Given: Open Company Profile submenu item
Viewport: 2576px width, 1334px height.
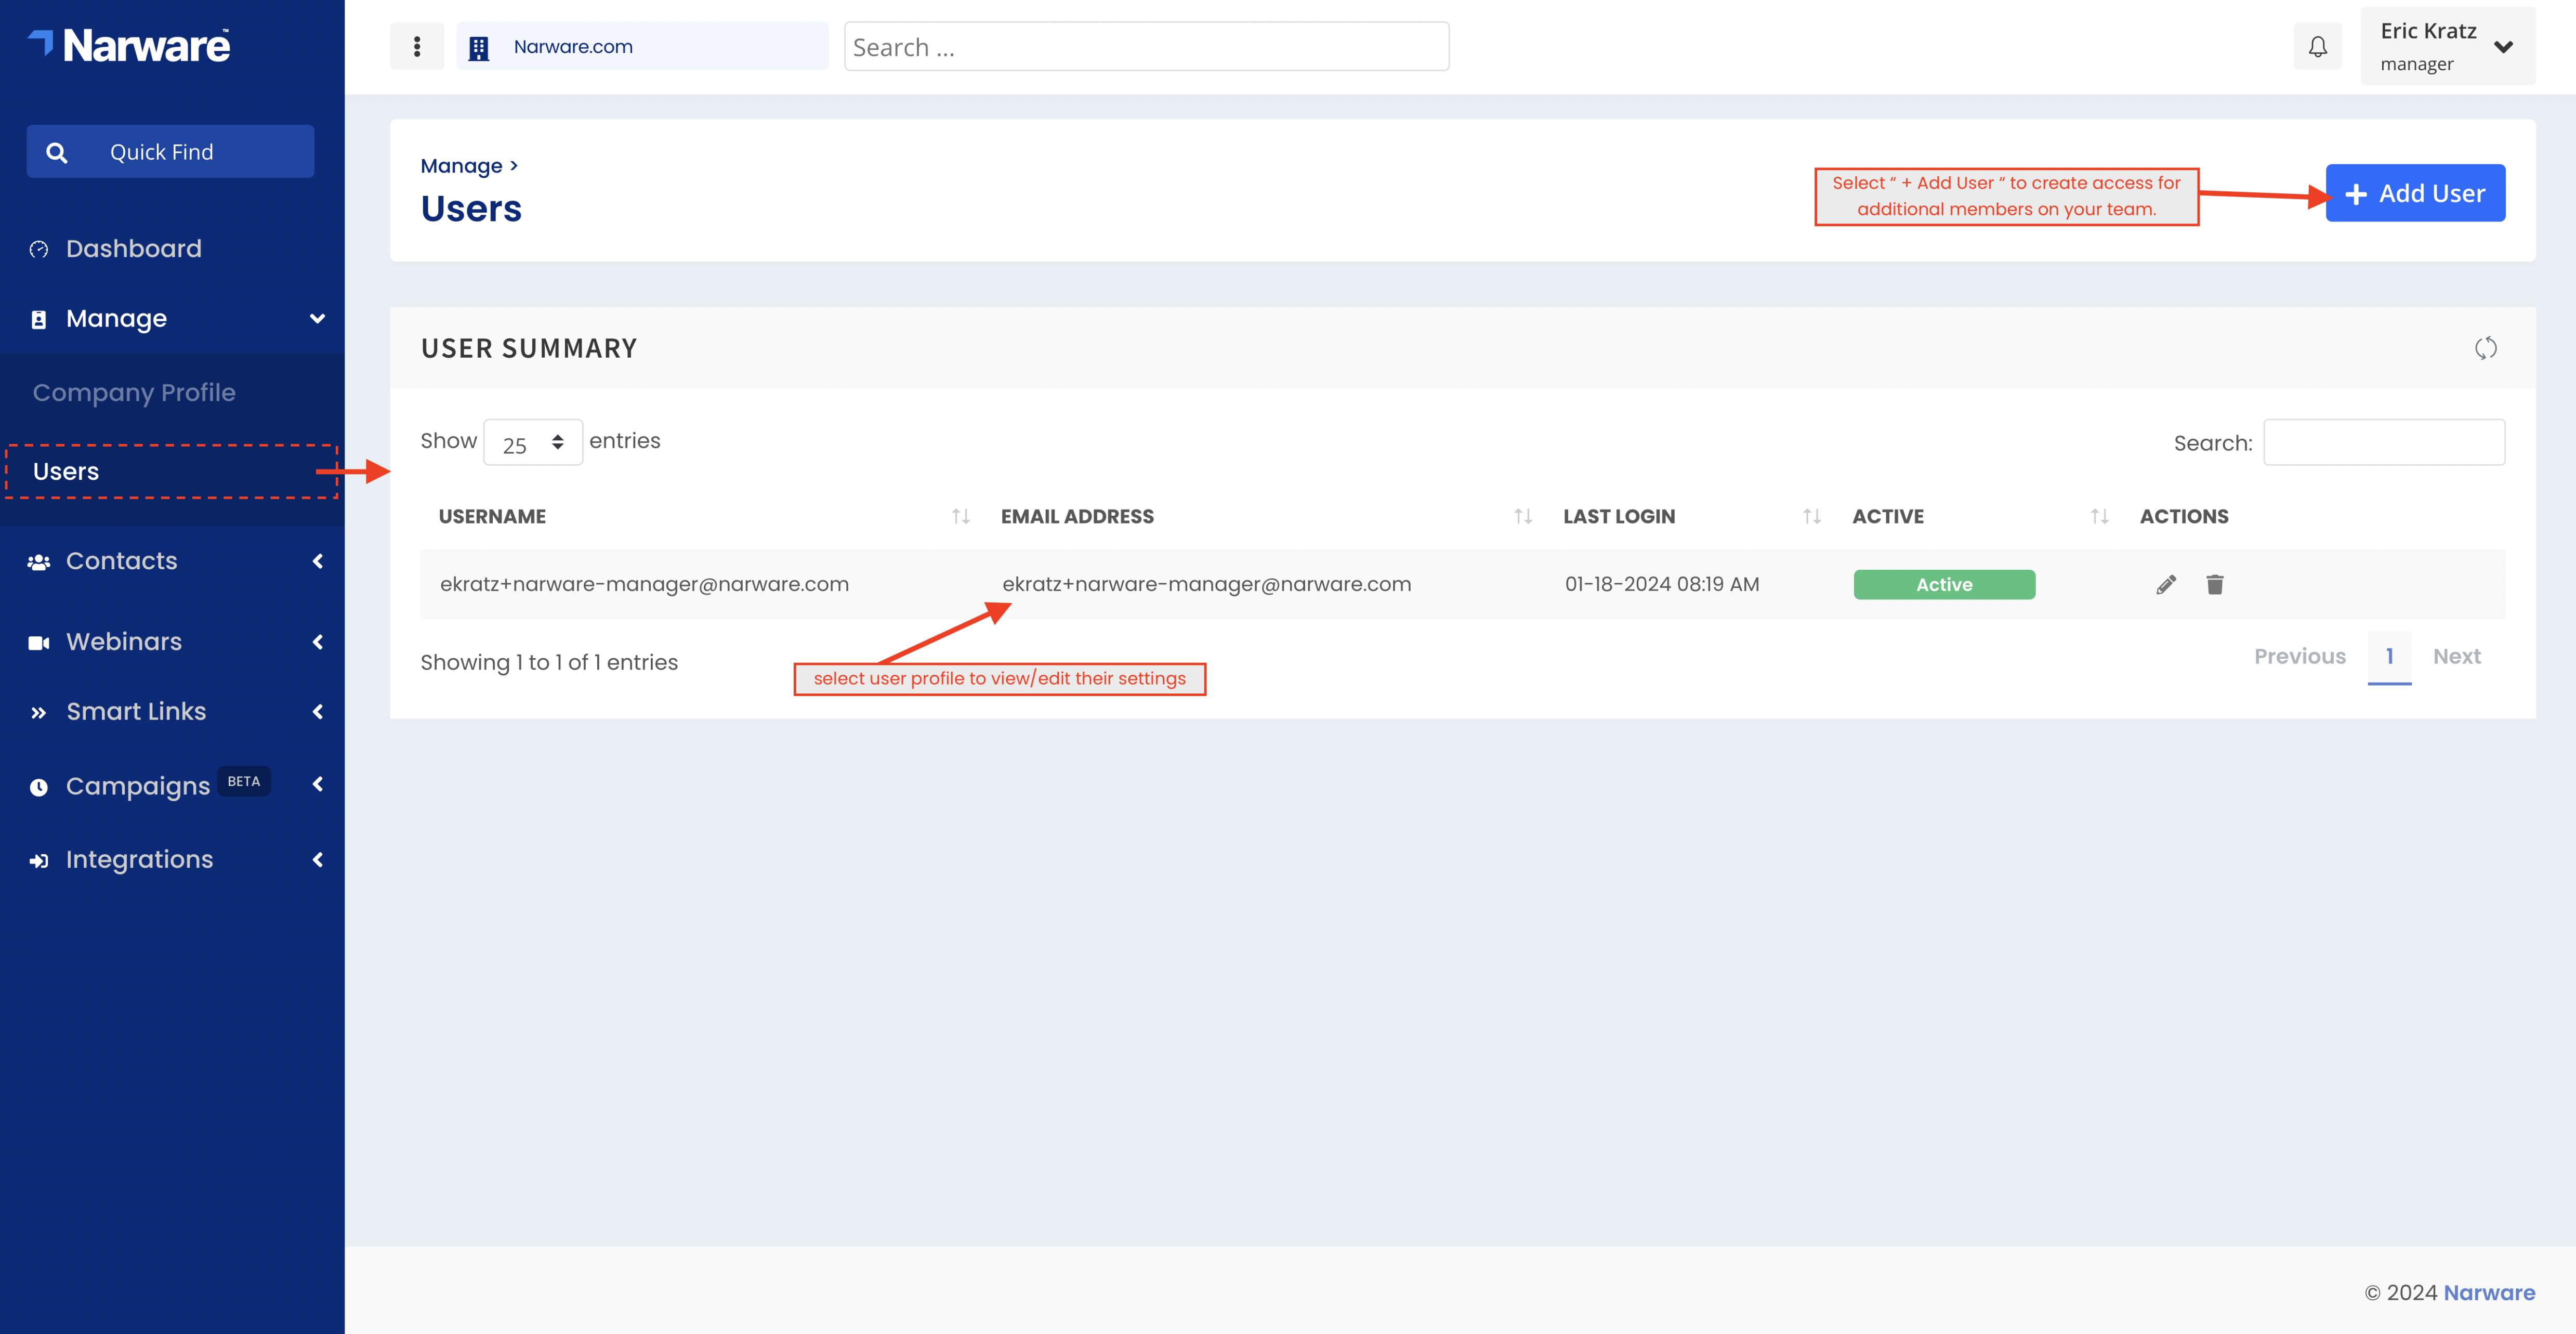Looking at the screenshot, I should pos(134,392).
